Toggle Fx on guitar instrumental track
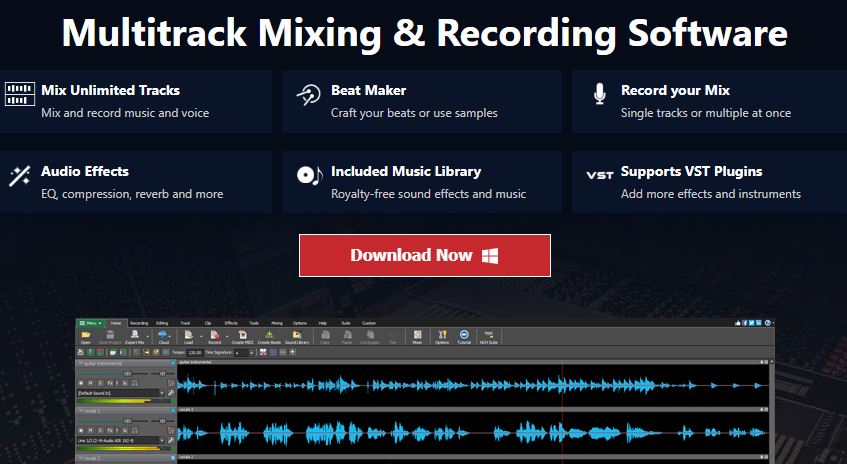This screenshot has height=464, width=847. (x=110, y=383)
